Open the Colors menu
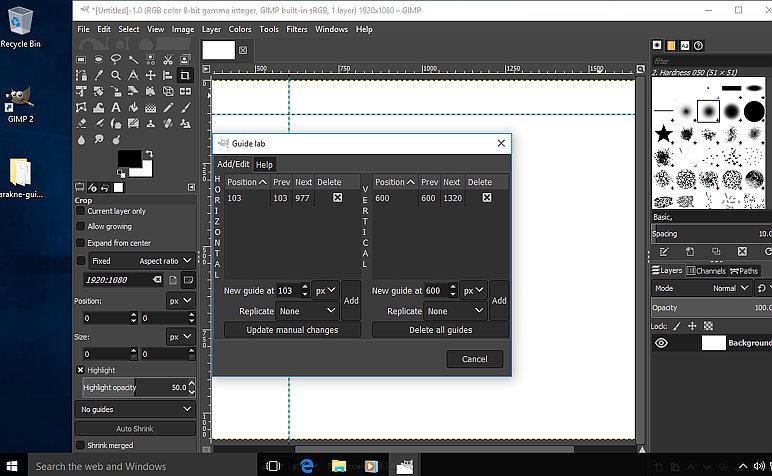This screenshot has width=772, height=476. click(x=240, y=29)
